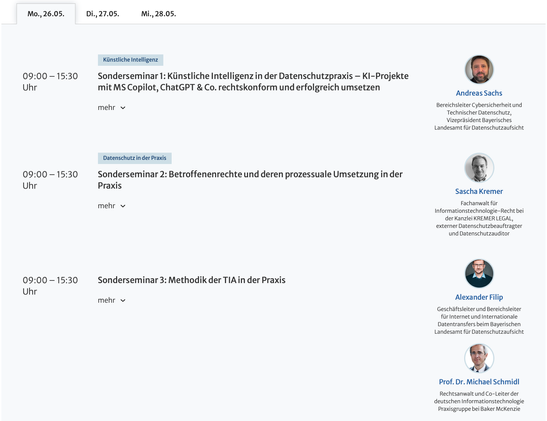
Task: Open Andreas Sachs profile link
Action: tap(479, 93)
